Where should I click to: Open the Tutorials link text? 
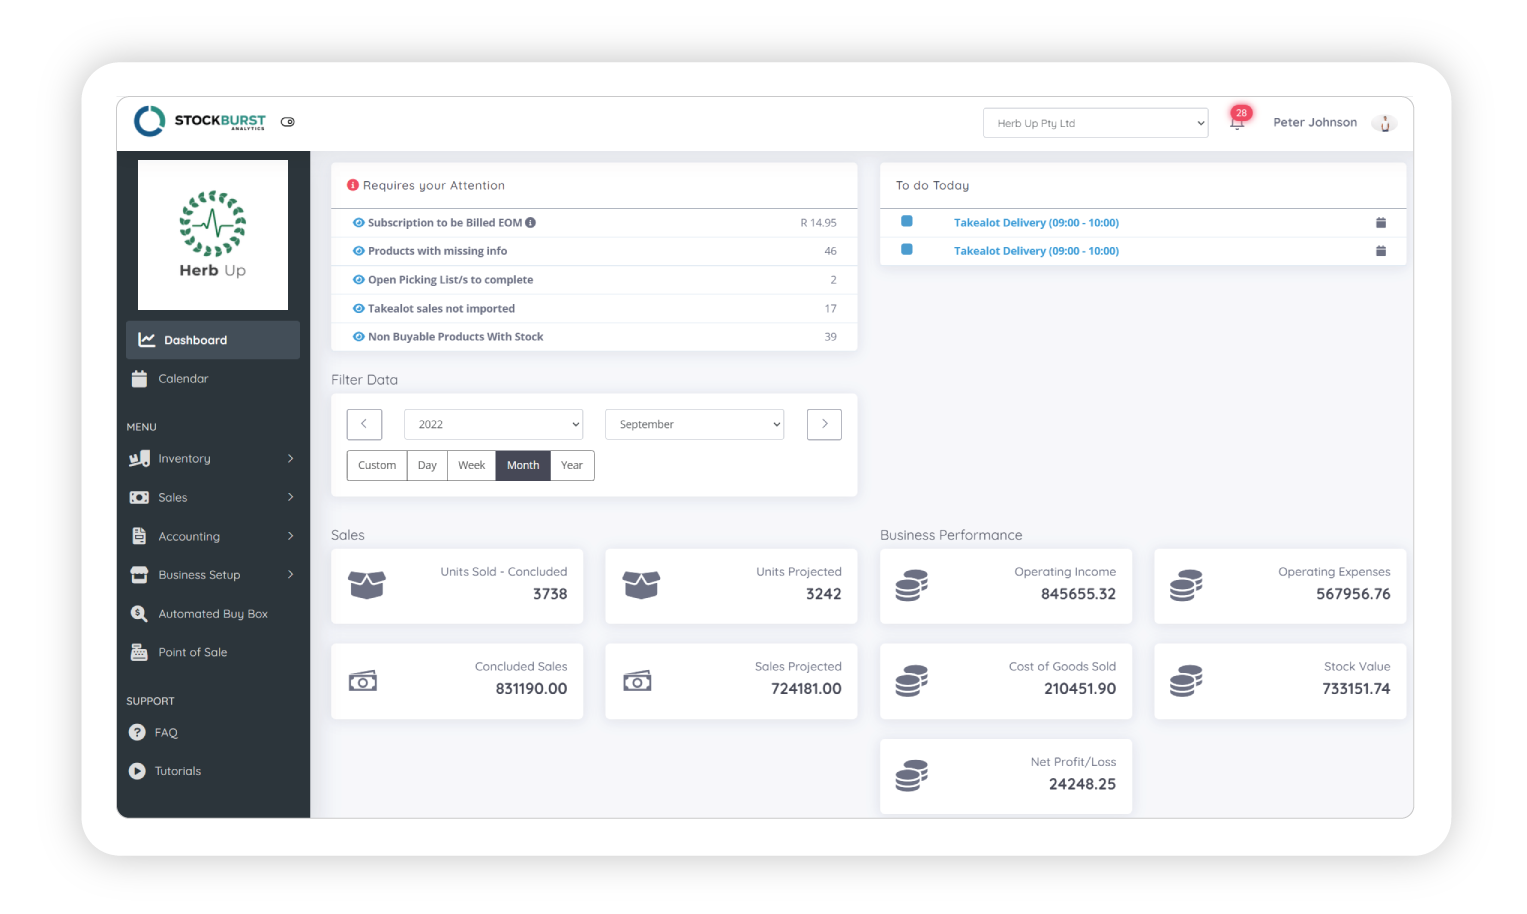click(x=178, y=771)
